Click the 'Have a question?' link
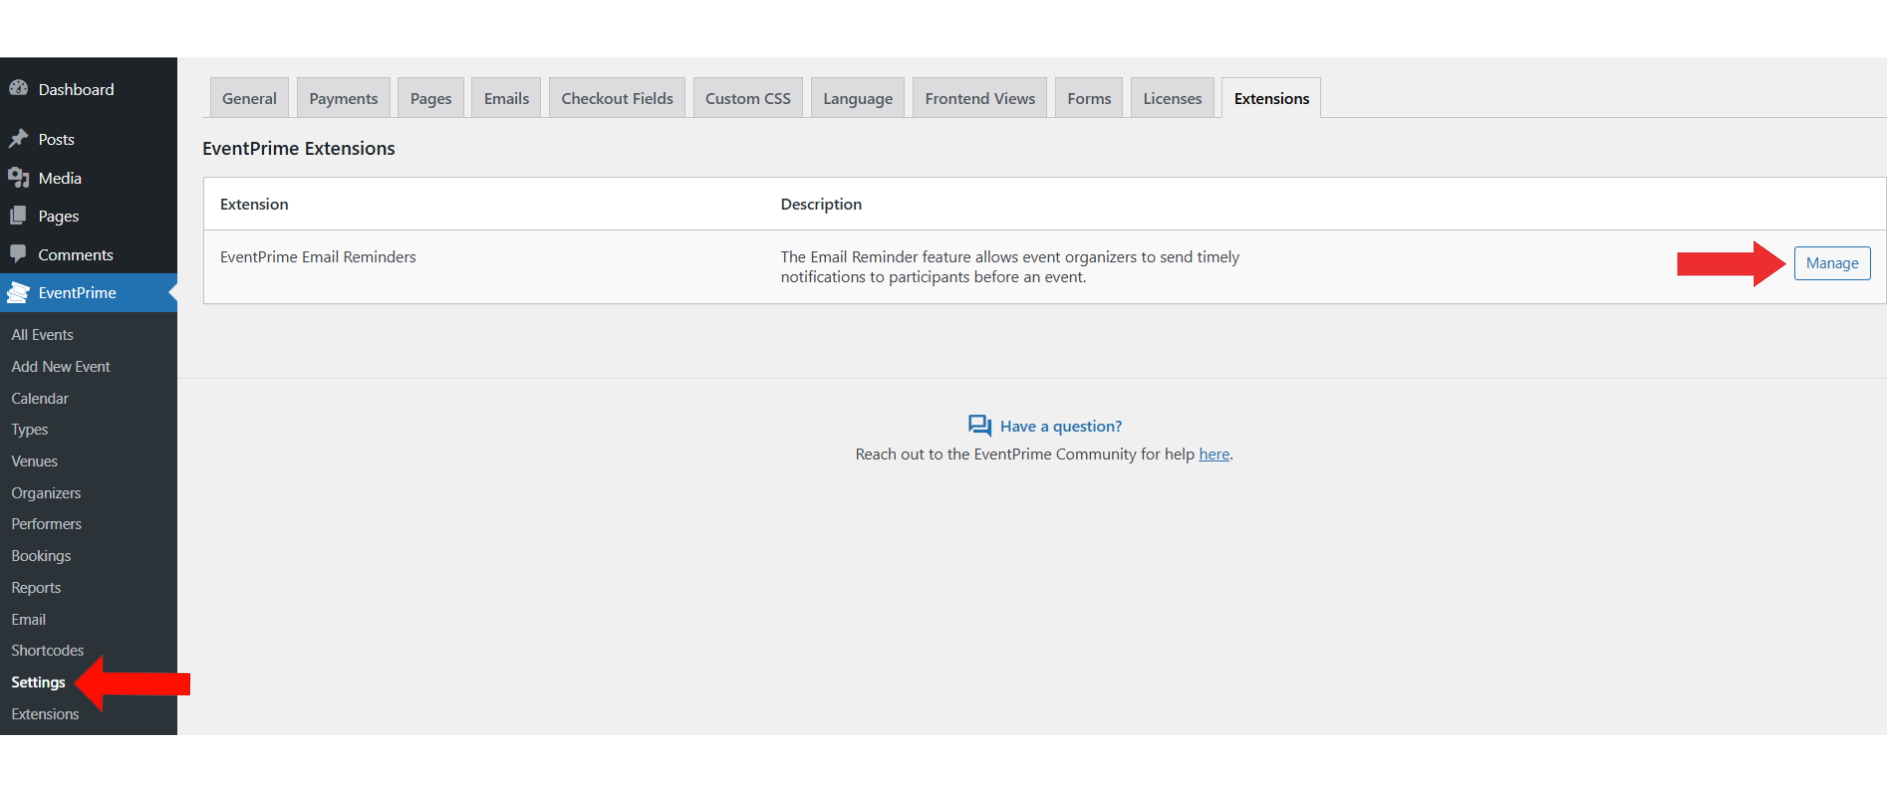 point(1061,426)
